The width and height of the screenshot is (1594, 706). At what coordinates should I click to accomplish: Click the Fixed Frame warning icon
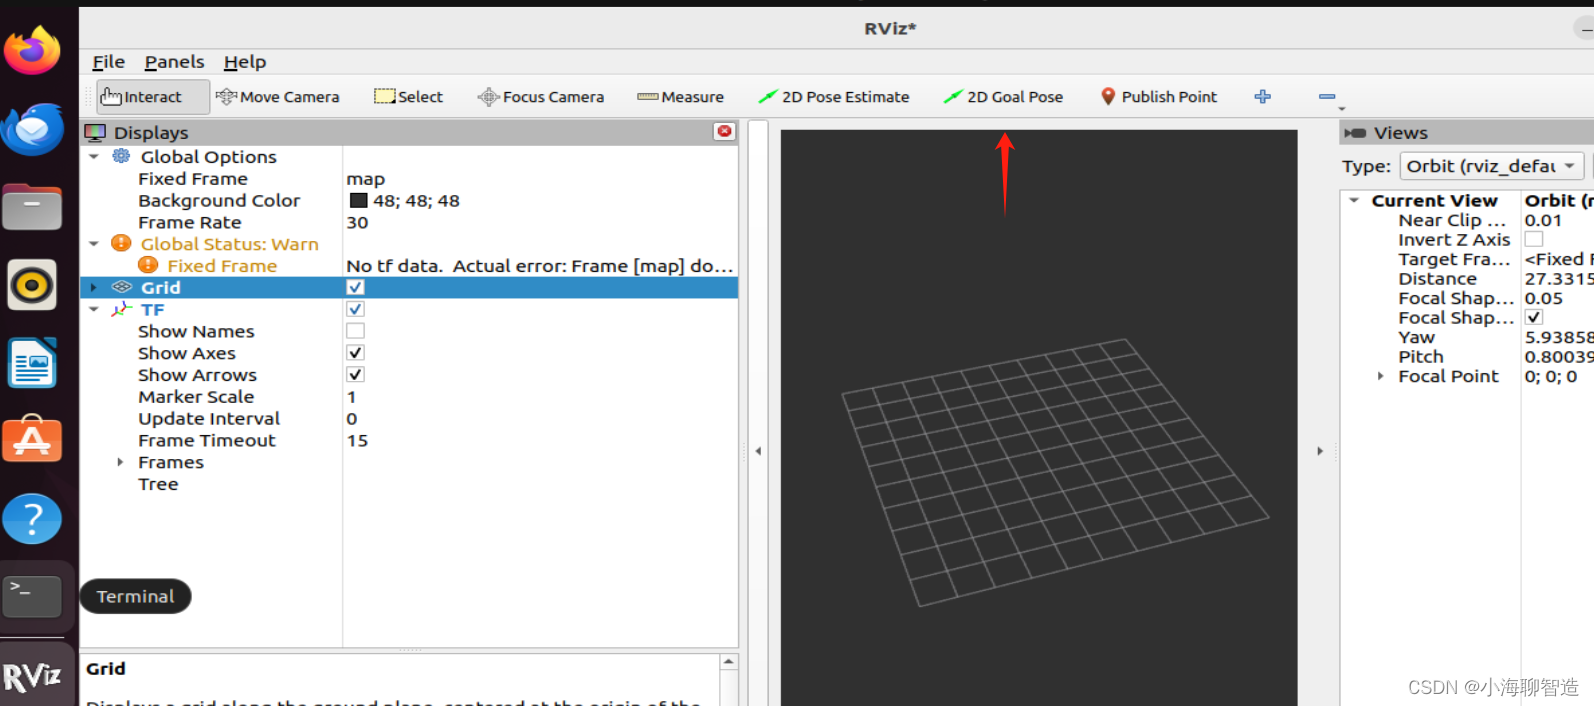coord(148,265)
